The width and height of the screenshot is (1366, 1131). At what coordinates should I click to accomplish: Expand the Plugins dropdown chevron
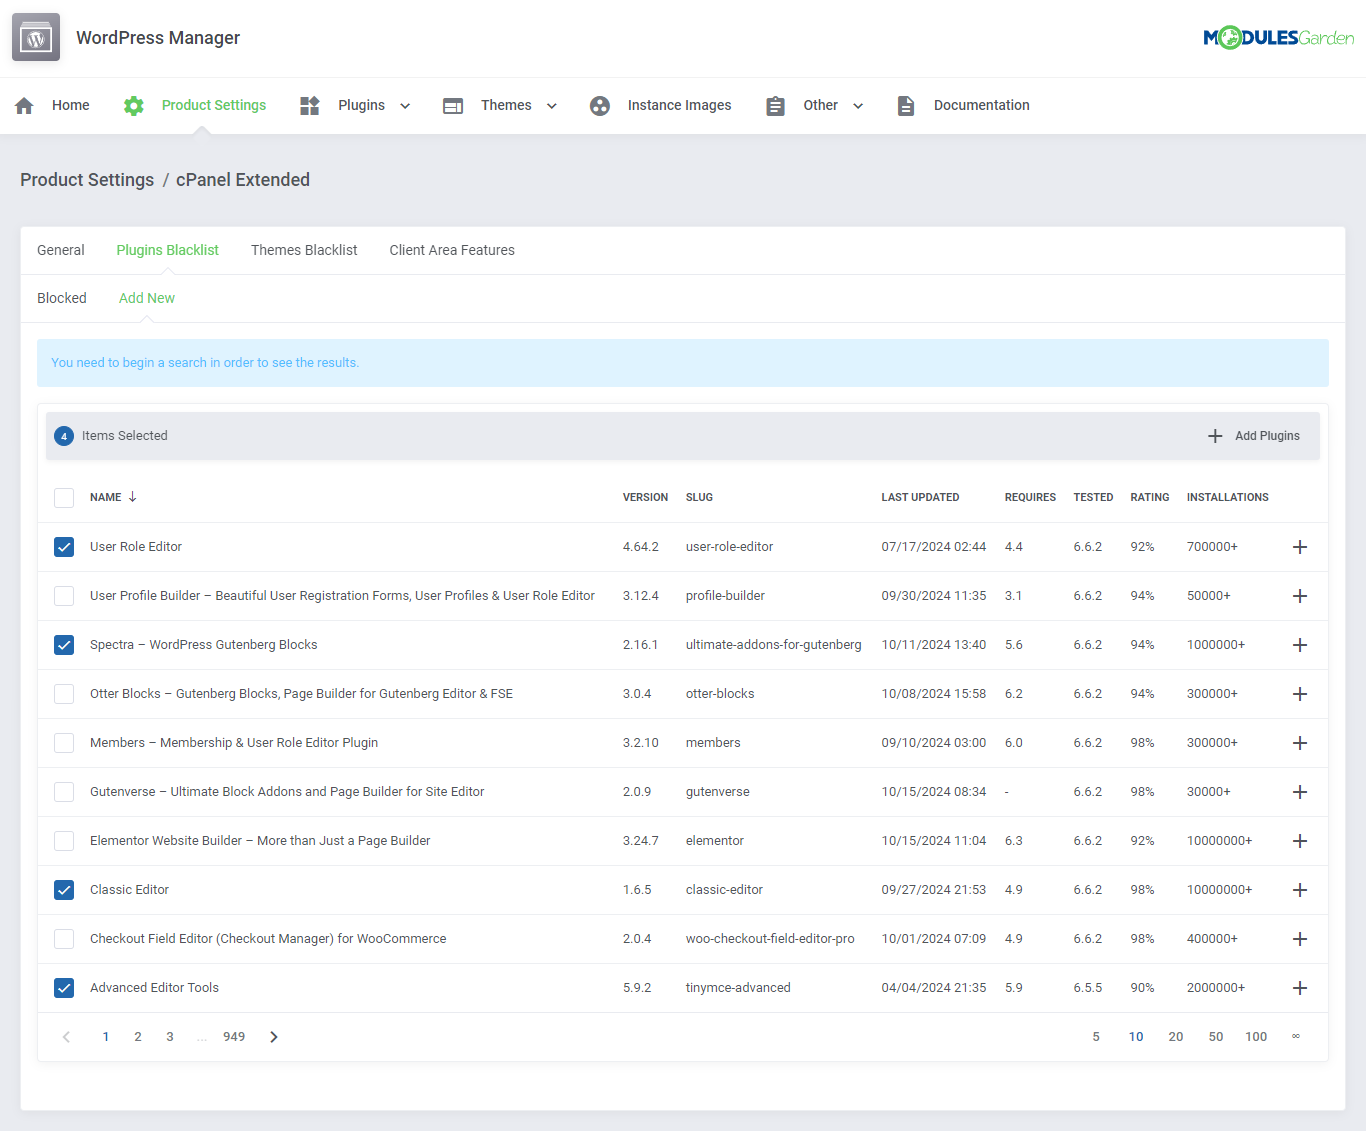(405, 105)
